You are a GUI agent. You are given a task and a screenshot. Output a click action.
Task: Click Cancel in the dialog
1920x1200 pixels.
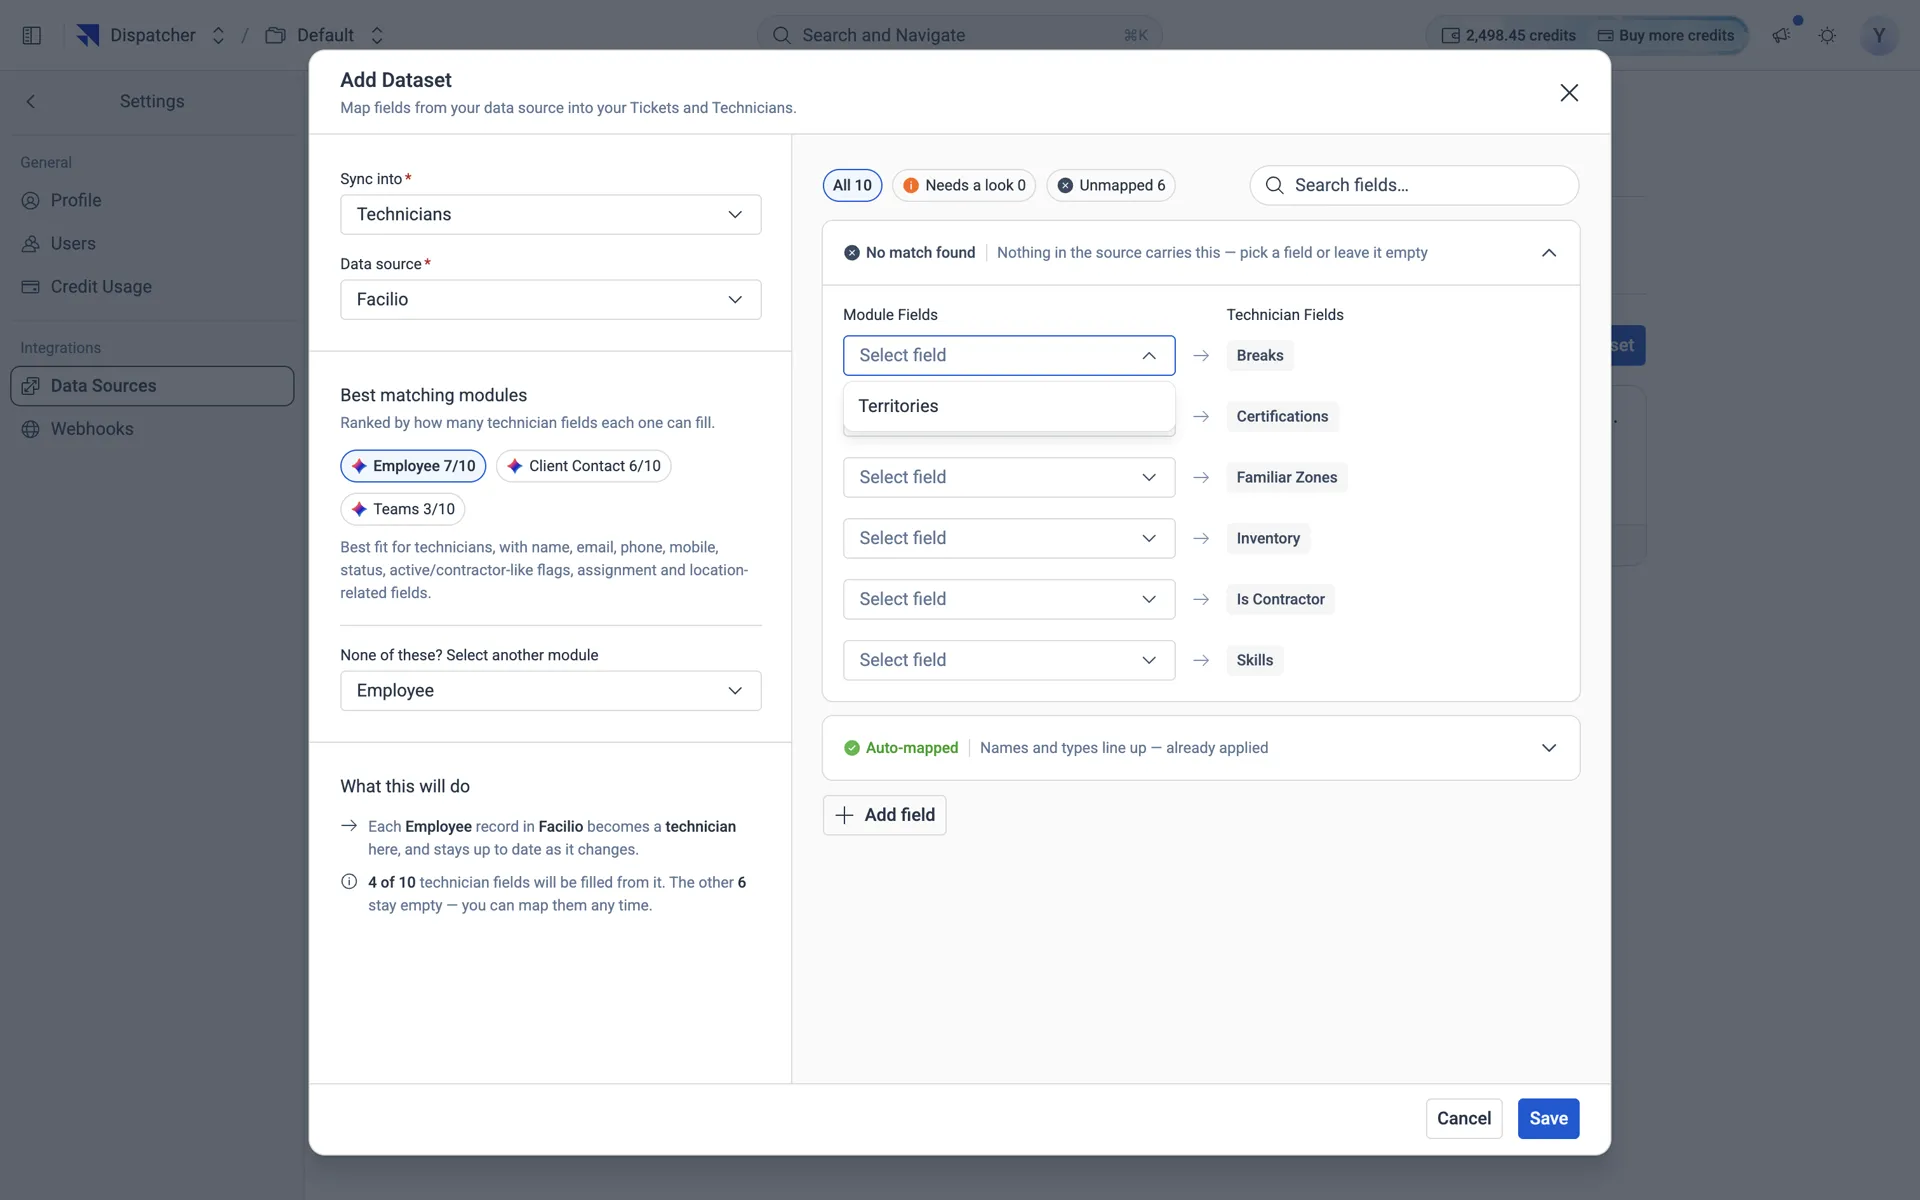coord(1464,1118)
